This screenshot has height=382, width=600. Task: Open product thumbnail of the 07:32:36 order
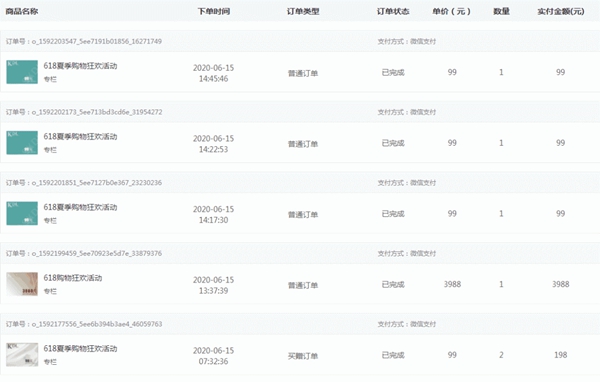22,354
